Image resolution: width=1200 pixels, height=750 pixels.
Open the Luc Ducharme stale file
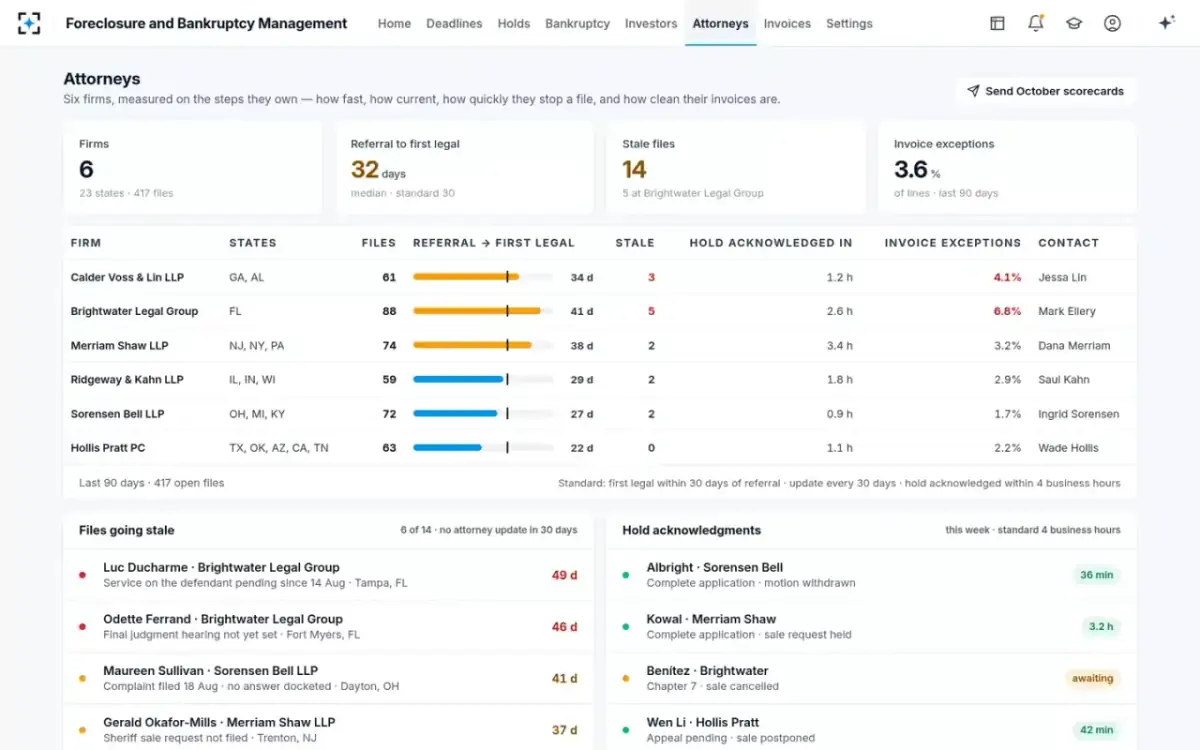tap(328, 575)
